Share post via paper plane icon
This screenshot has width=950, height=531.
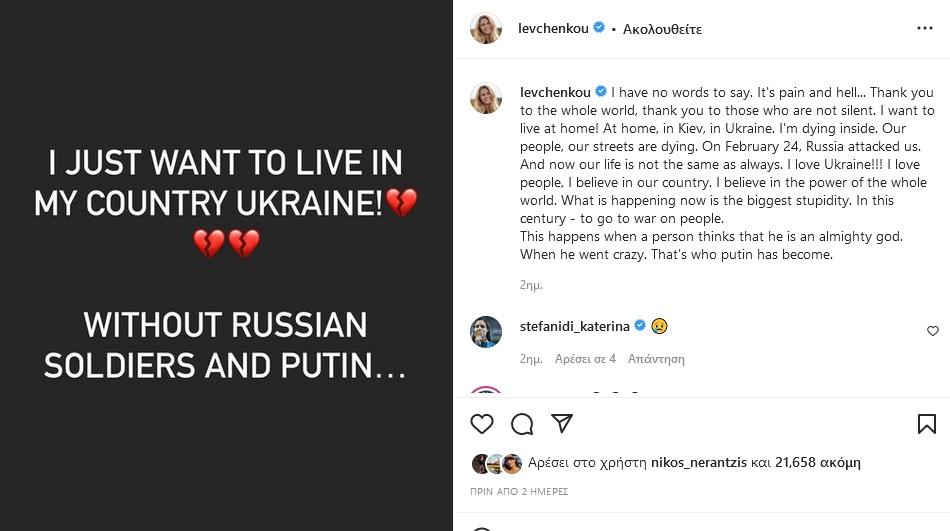point(562,424)
